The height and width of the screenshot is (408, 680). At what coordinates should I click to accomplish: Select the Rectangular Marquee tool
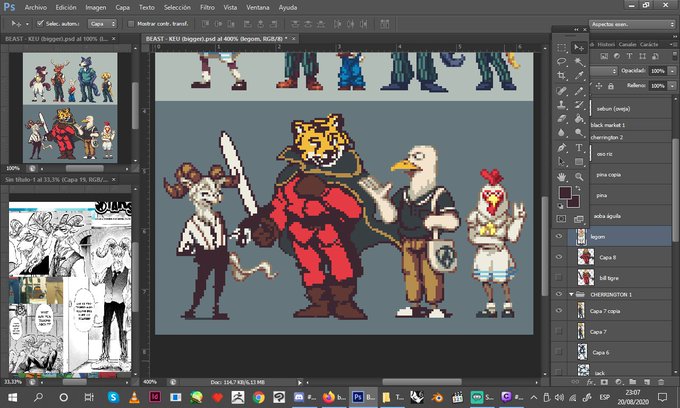pyautogui.click(x=562, y=48)
